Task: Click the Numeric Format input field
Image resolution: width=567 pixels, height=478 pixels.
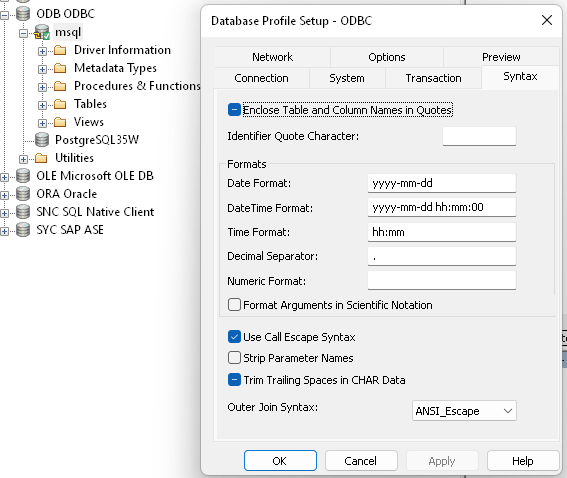Action: pos(442,280)
